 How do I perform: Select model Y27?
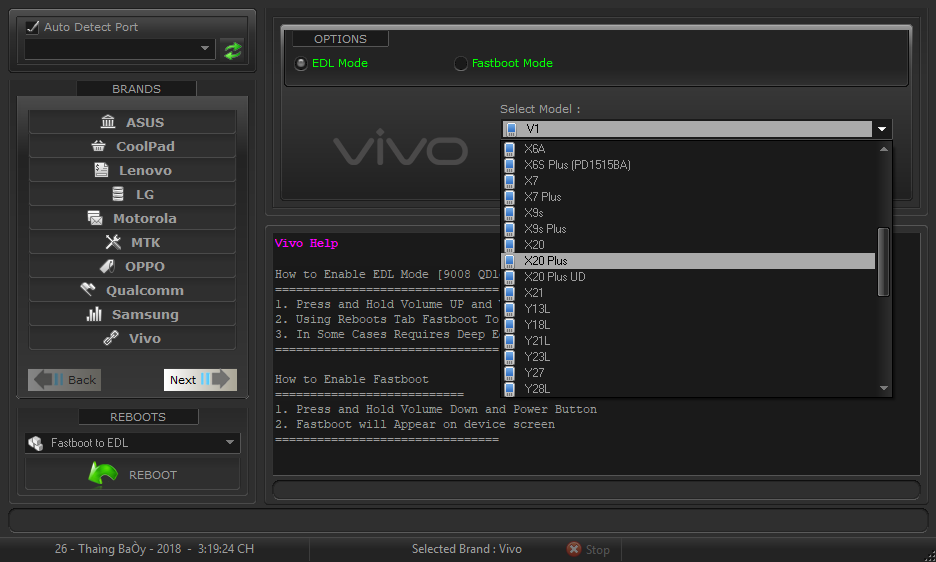(688, 373)
